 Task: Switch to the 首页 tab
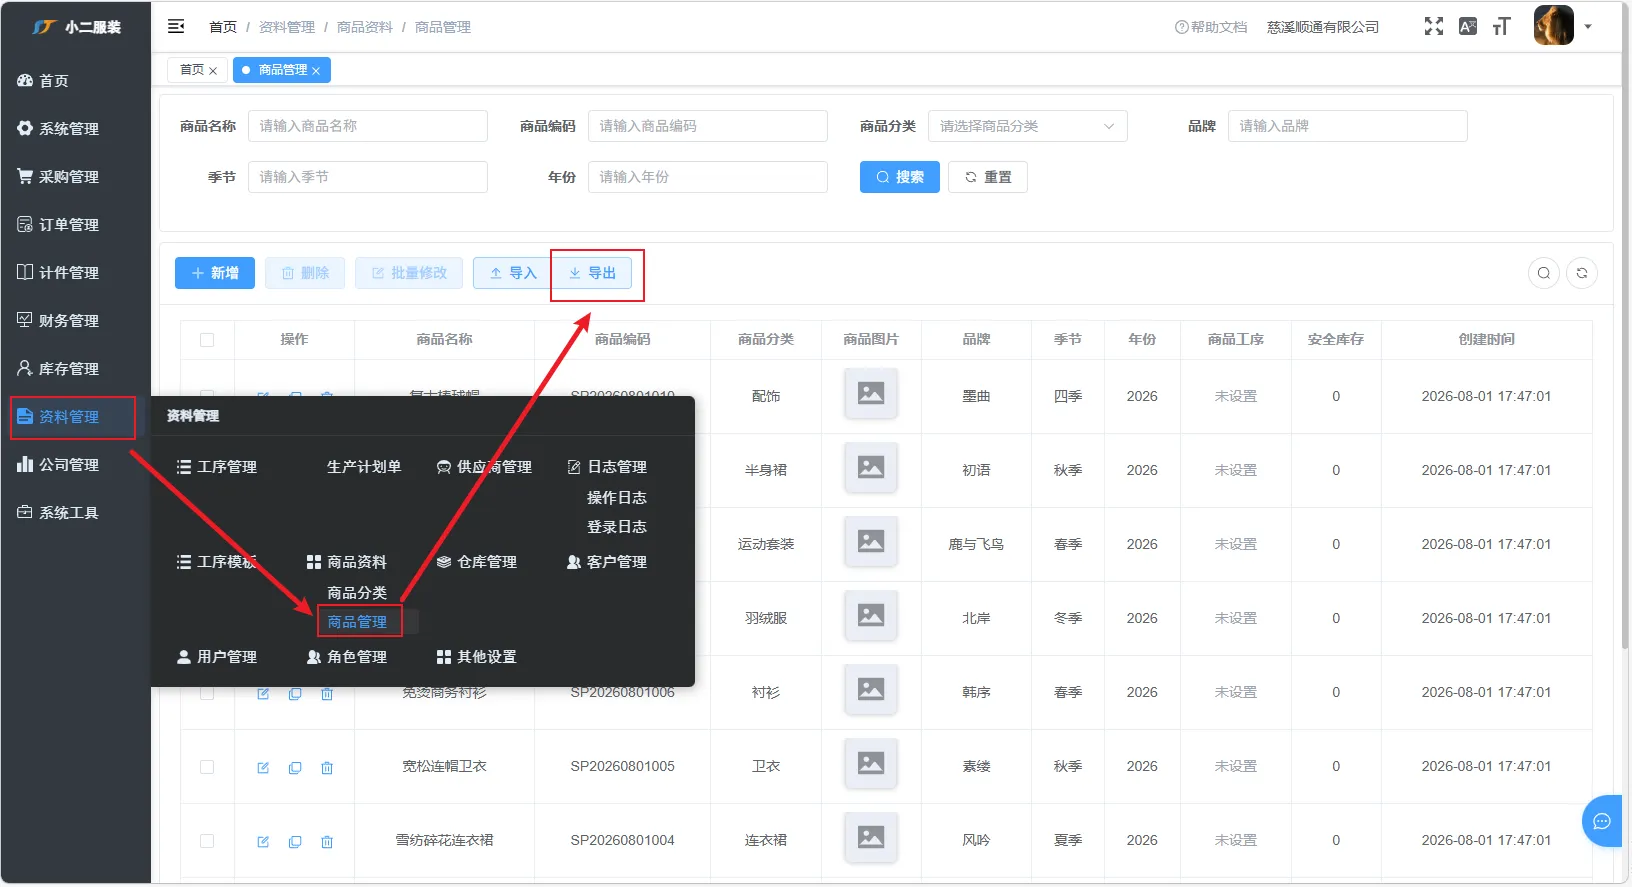[x=198, y=70]
